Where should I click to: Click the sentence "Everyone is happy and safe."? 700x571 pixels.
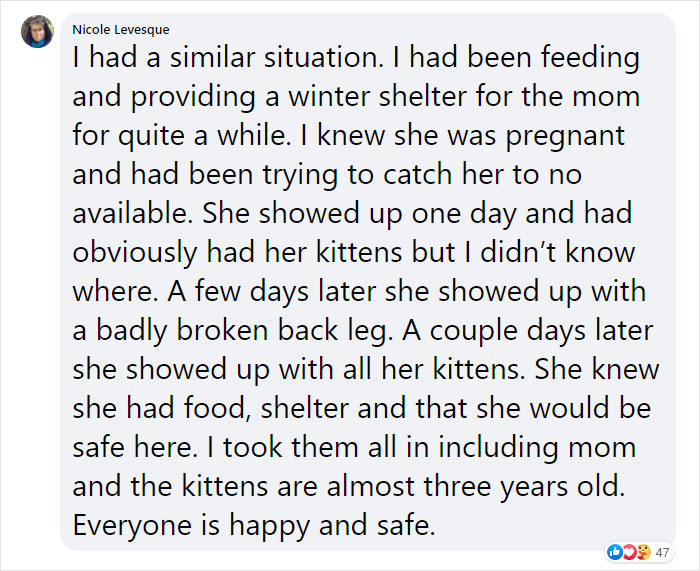254,525
